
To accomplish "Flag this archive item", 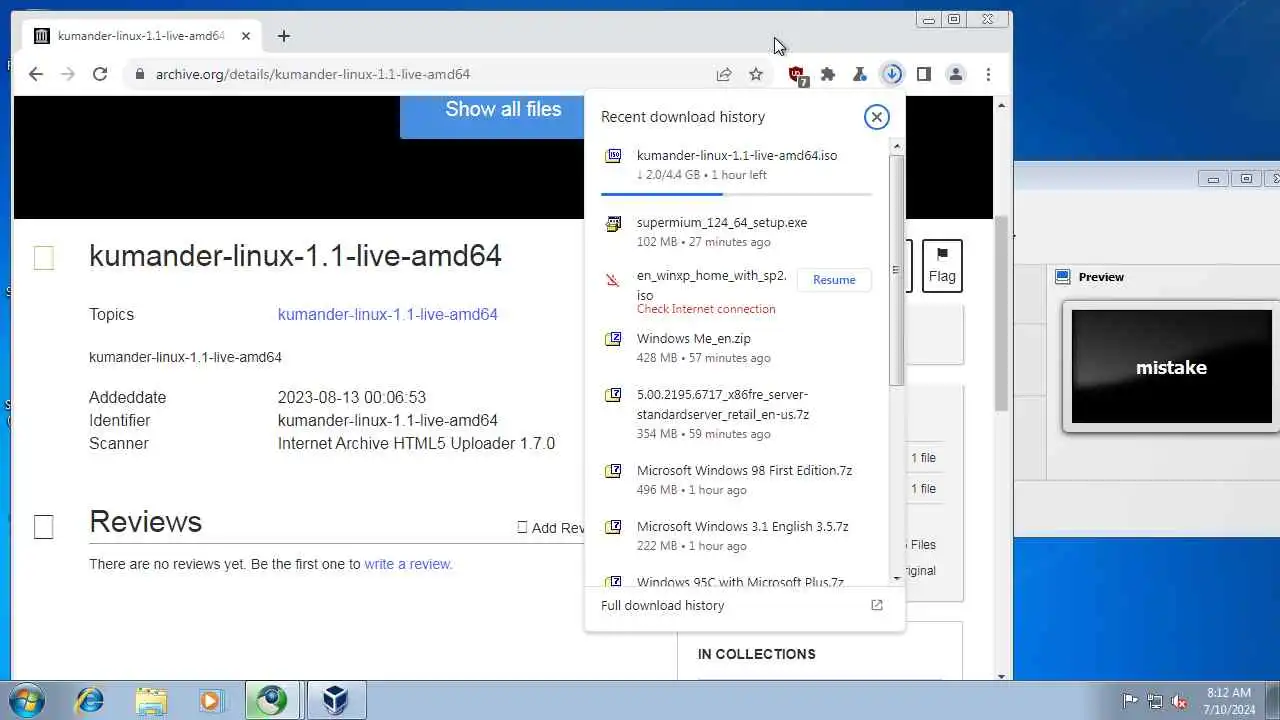I will point(942,266).
